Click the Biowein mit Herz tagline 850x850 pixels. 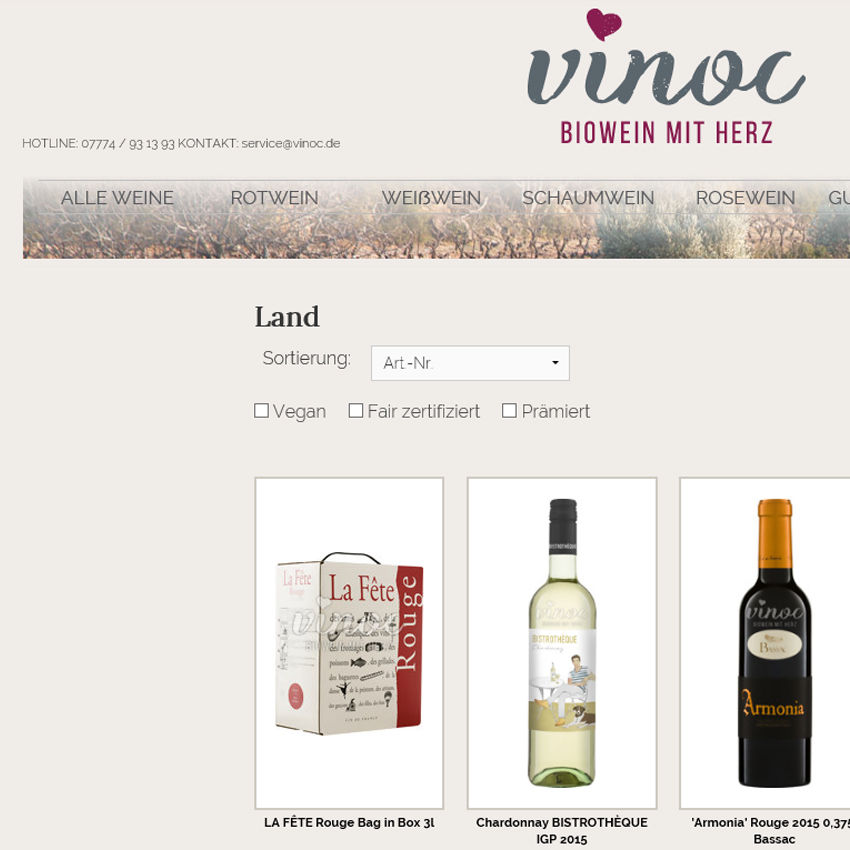pos(666,133)
